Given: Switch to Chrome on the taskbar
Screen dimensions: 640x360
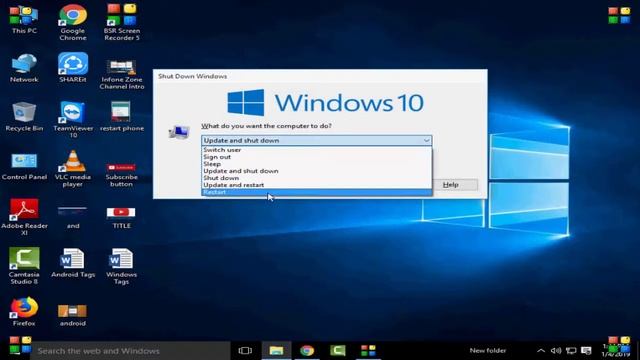Looking at the screenshot, I should click(x=307, y=350).
